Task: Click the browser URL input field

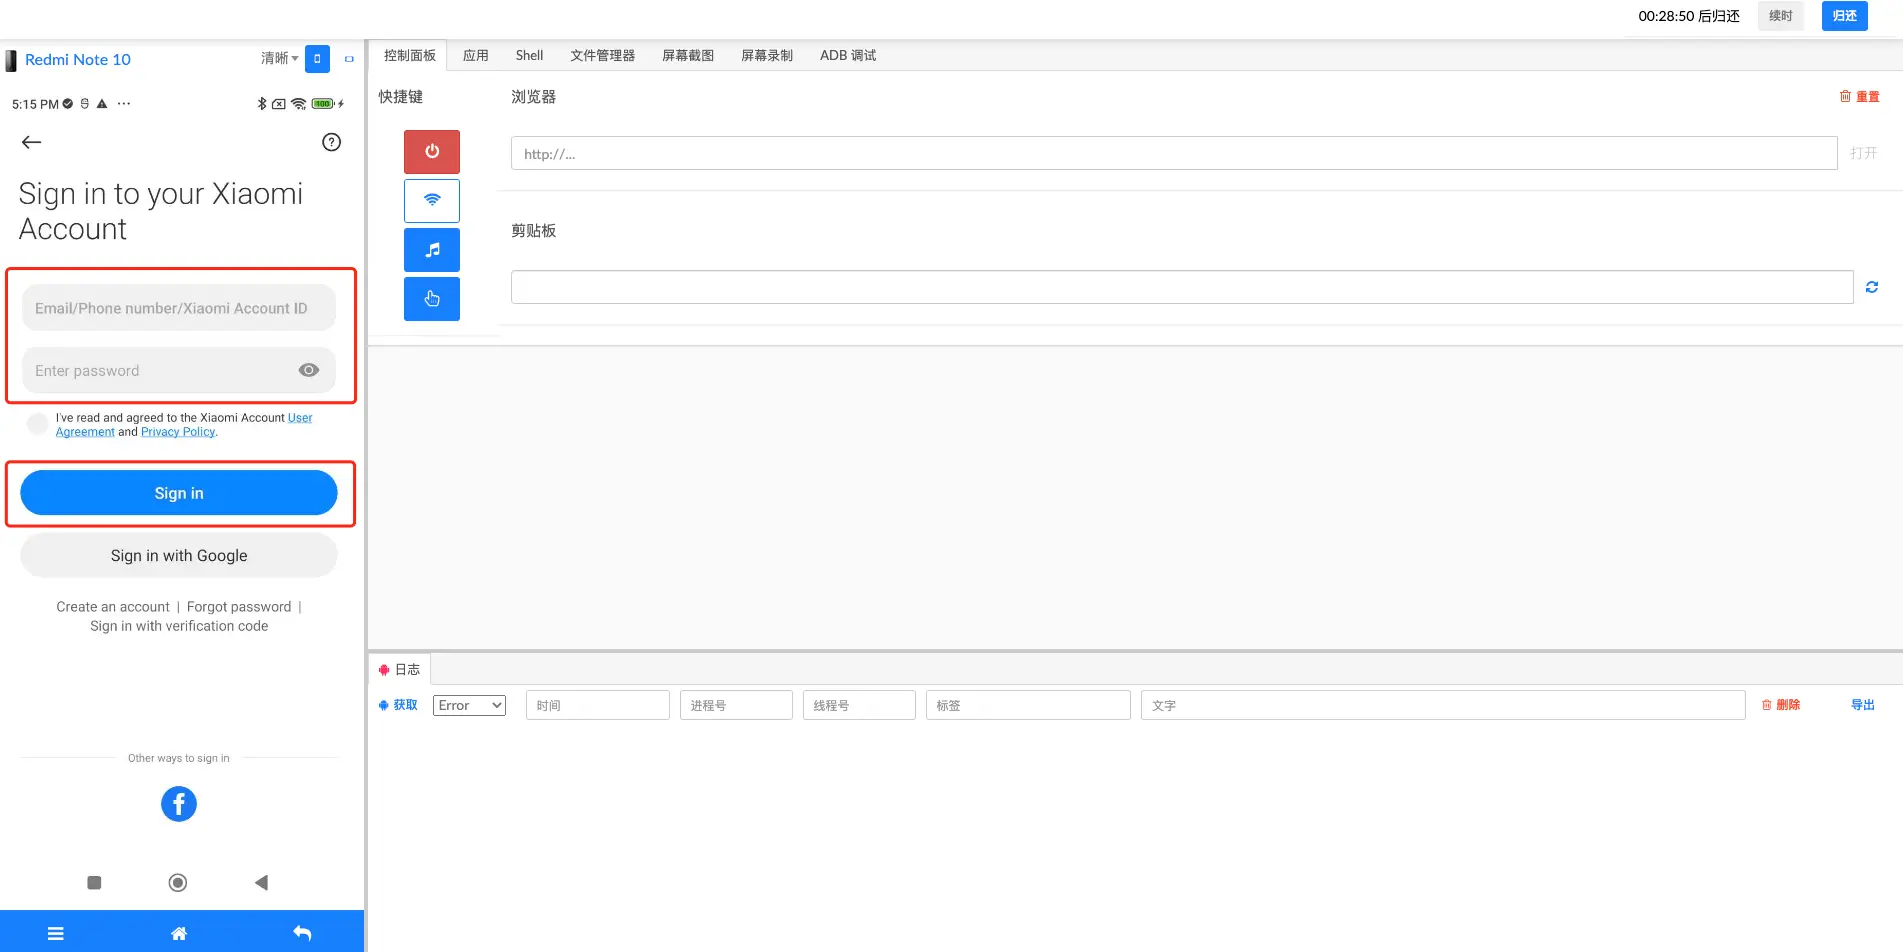Action: pyautogui.click(x=1173, y=154)
